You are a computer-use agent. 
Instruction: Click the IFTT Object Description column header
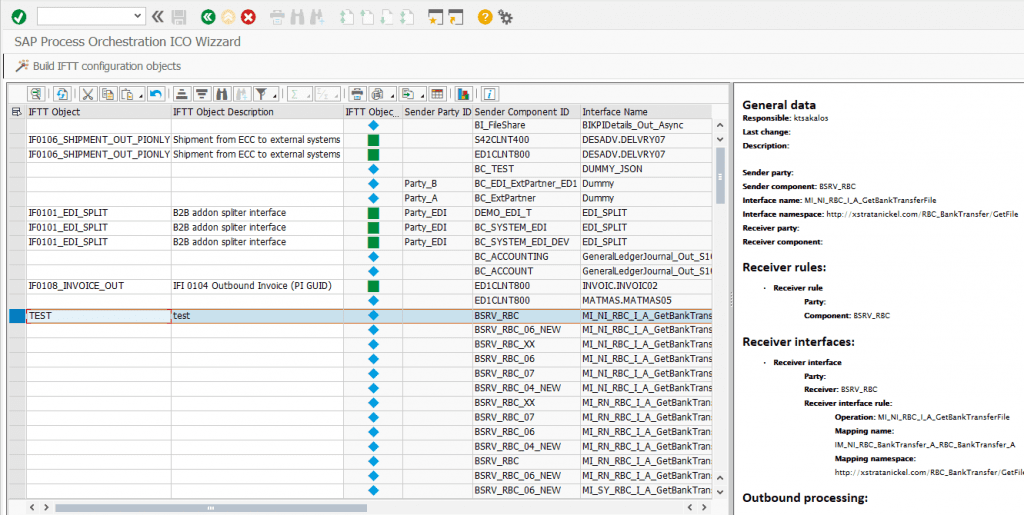coord(258,112)
